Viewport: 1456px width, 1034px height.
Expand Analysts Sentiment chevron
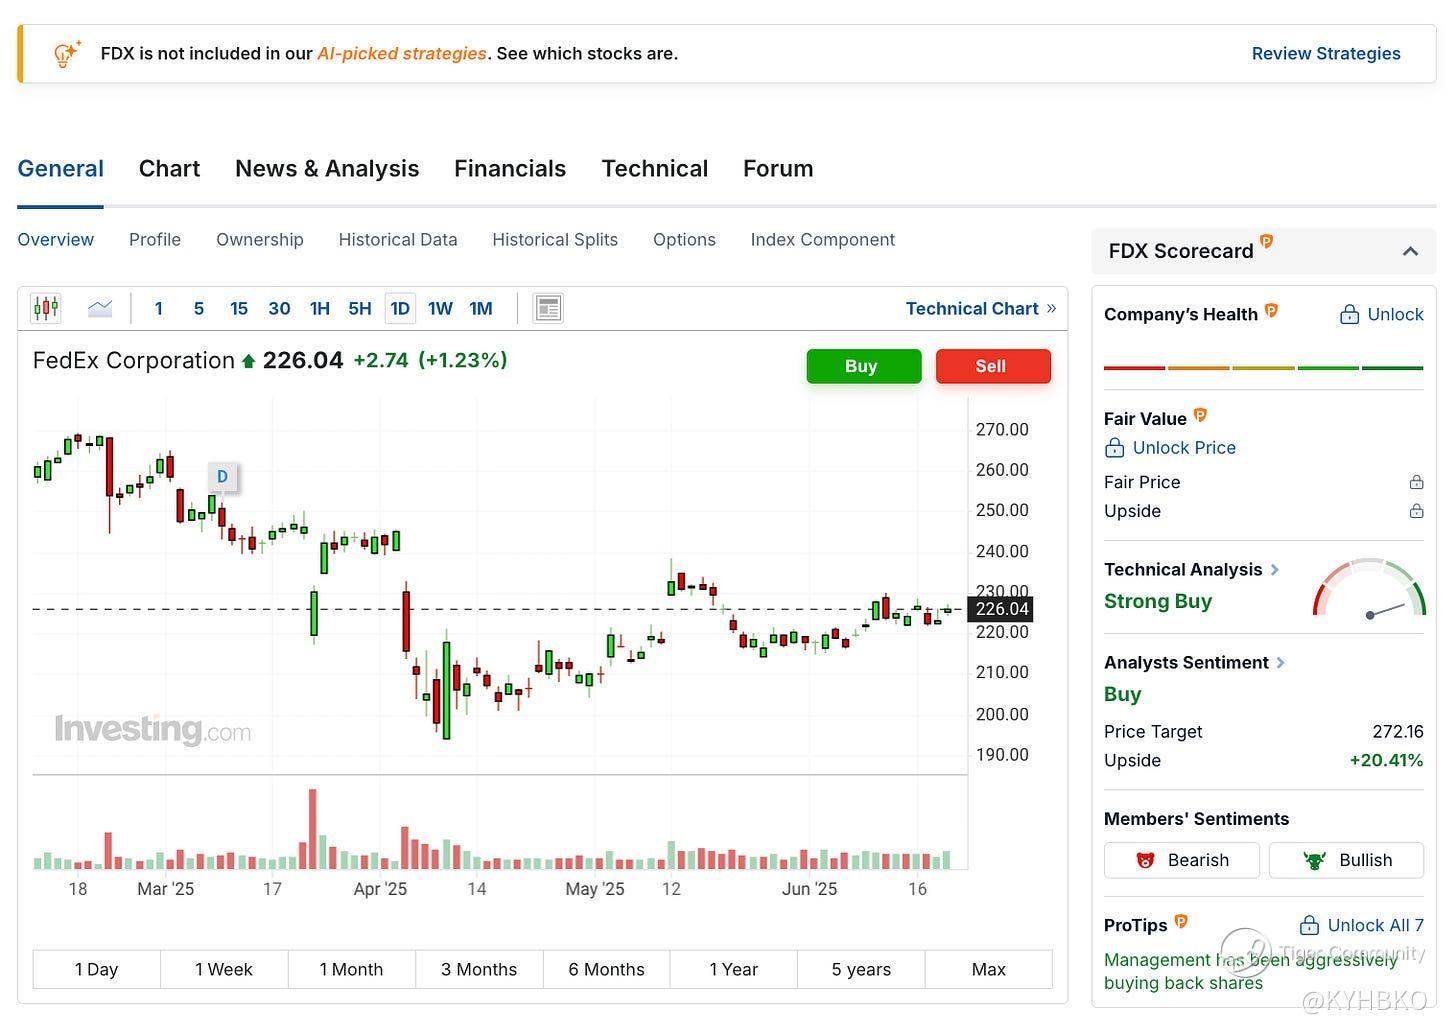(x=1281, y=663)
